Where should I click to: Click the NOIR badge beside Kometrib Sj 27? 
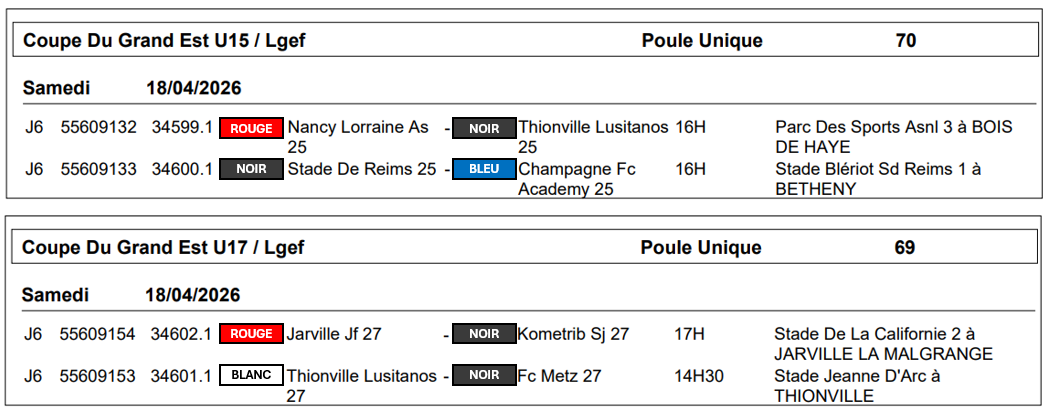[x=484, y=334]
